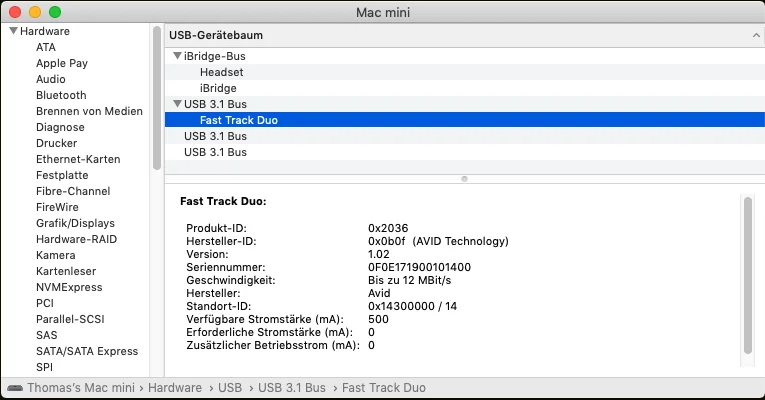Click the speed value Bis zu 12 MBit/s
Viewport: 765px width, 400px height.
coord(409,280)
